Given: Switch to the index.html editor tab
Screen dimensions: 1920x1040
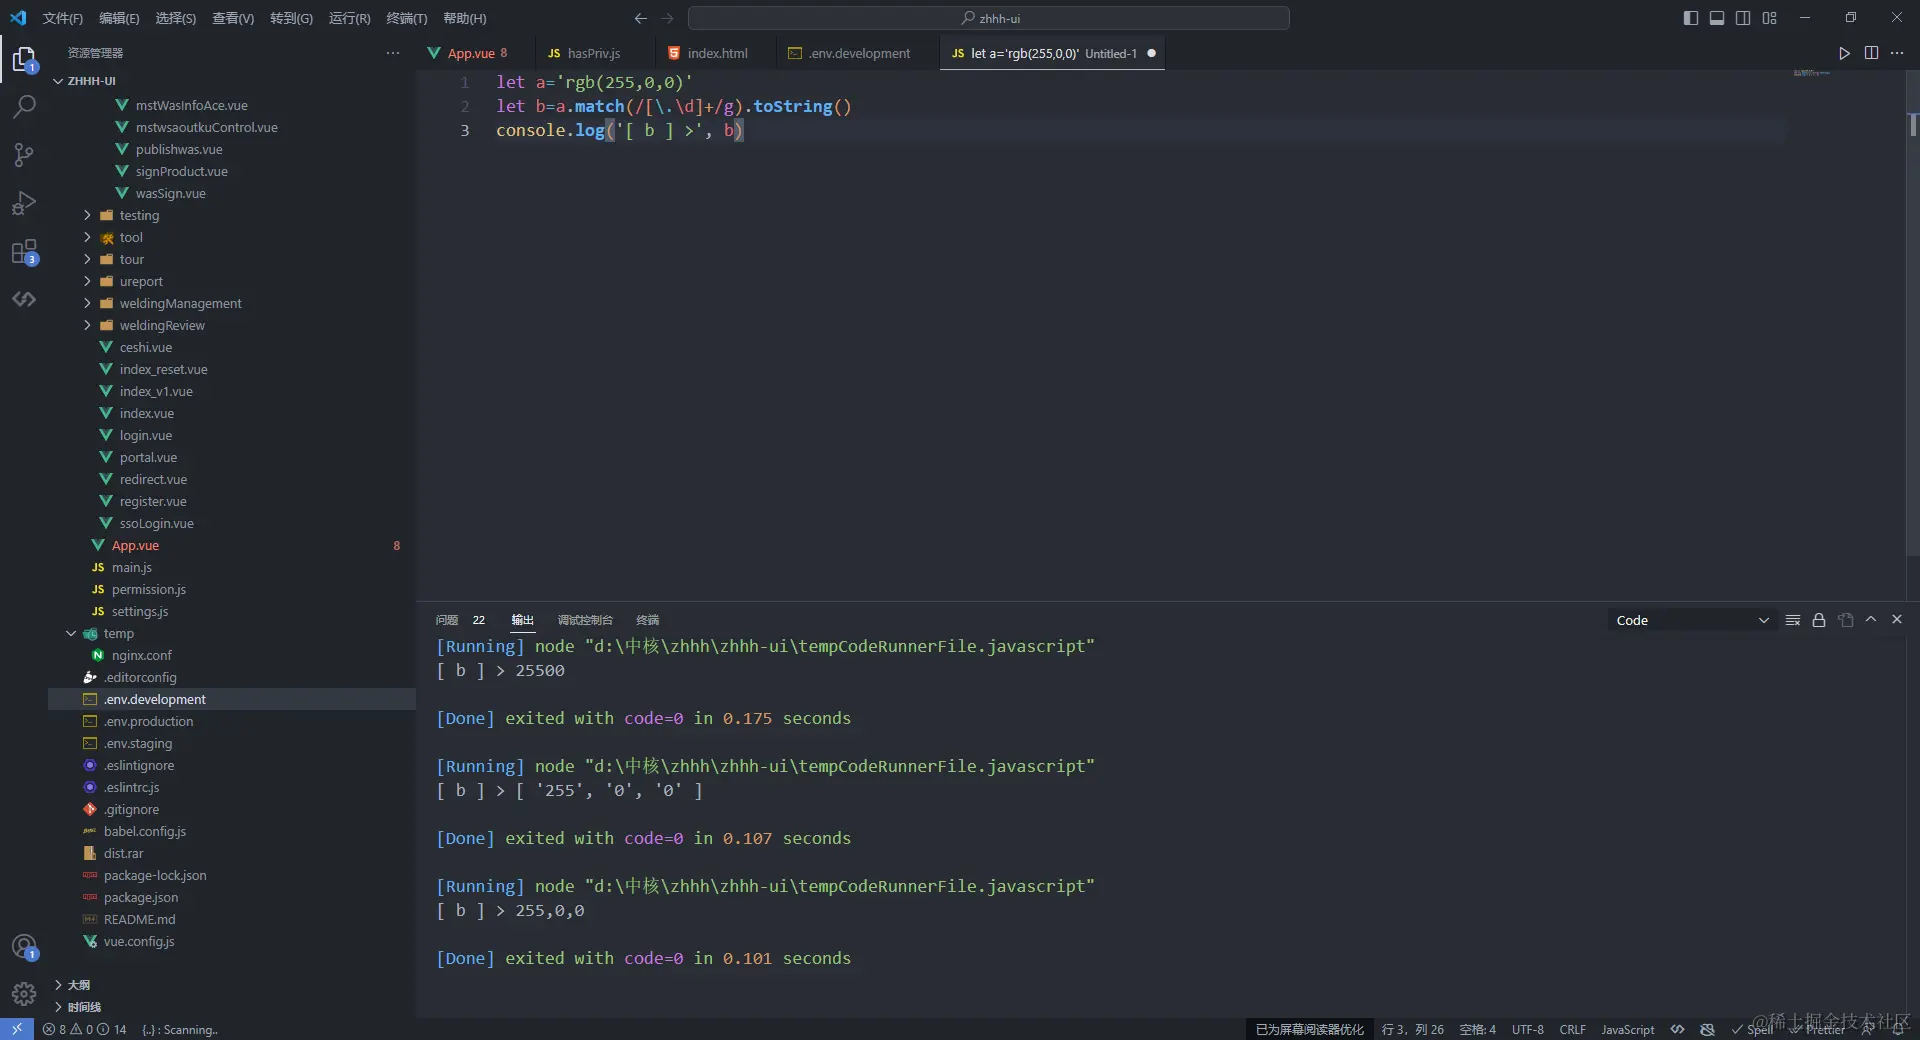Looking at the screenshot, I should coord(717,53).
